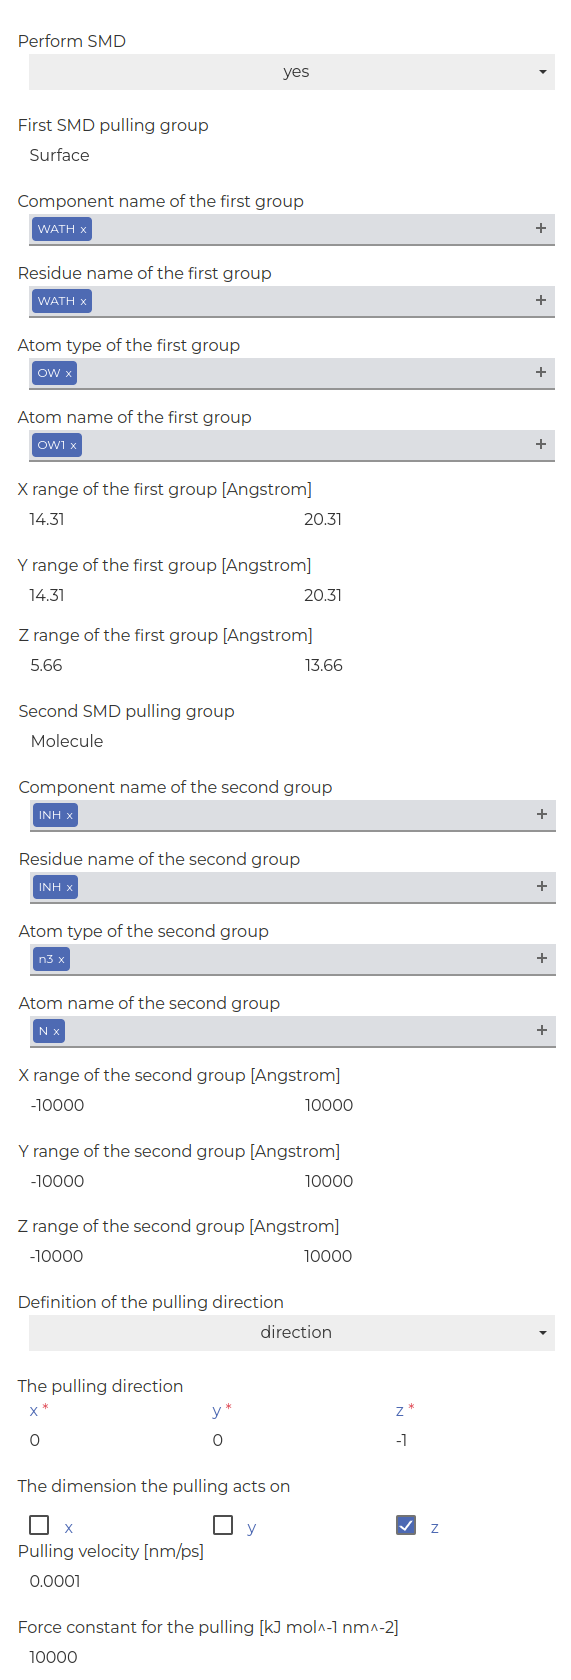Check the y dimension pulling box
571x1680 pixels.
(x=223, y=1525)
